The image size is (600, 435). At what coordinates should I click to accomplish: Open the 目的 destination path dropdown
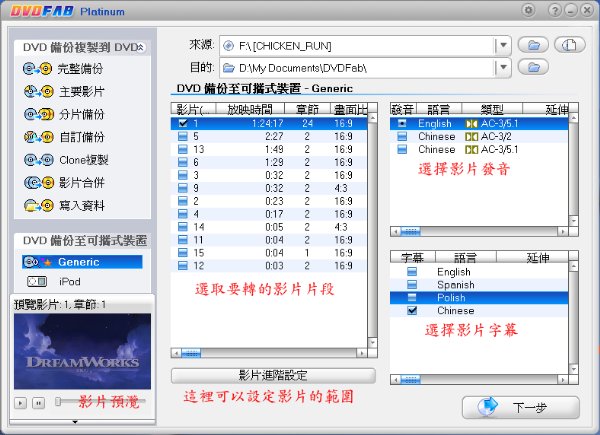tap(502, 68)
